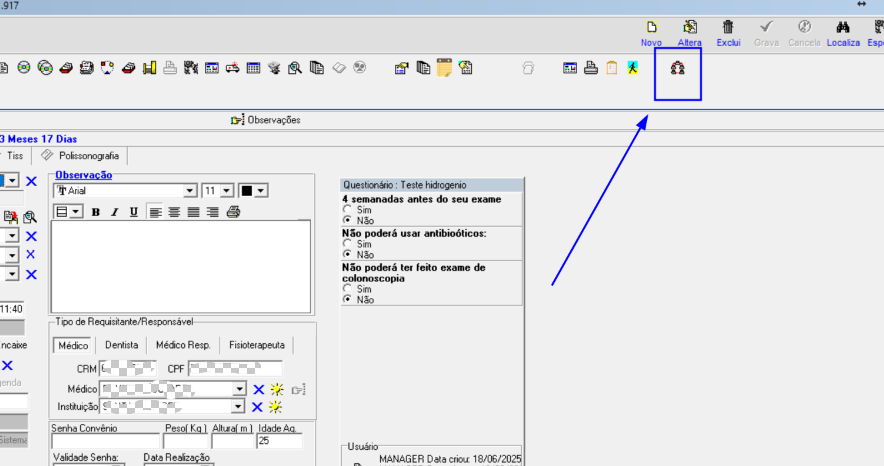Select Não for colonoscopia question
Viewport: 884px width, 466px height.
(x=347, y=300)
